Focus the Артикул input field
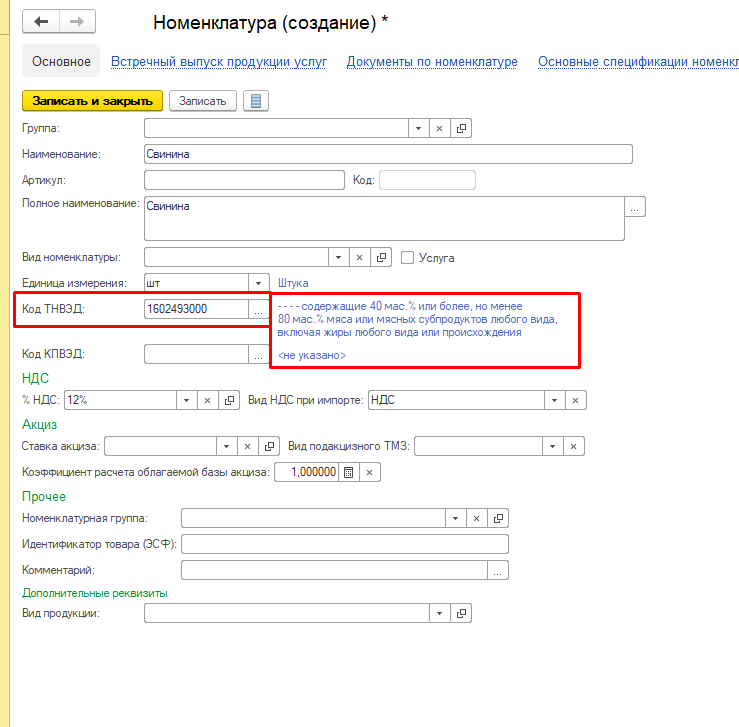The image size is (739, 727). click(x=244, y=180)
